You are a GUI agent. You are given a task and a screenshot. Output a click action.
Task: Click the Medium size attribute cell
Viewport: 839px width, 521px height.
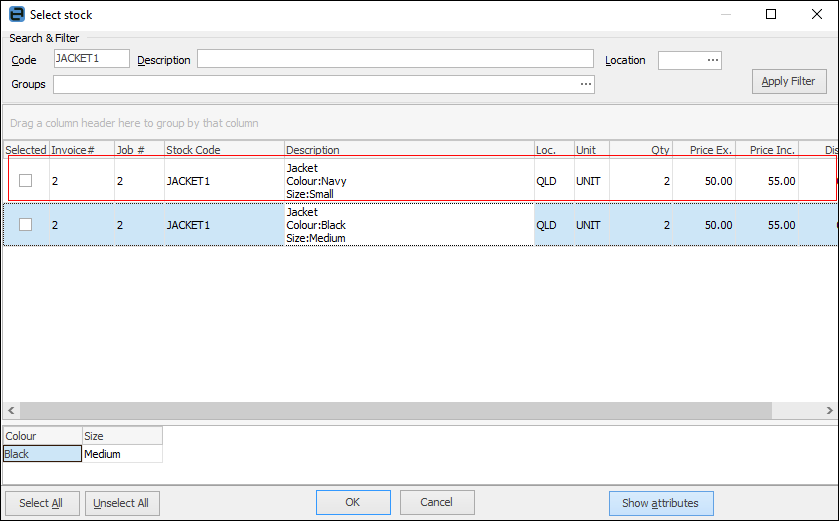122,454
